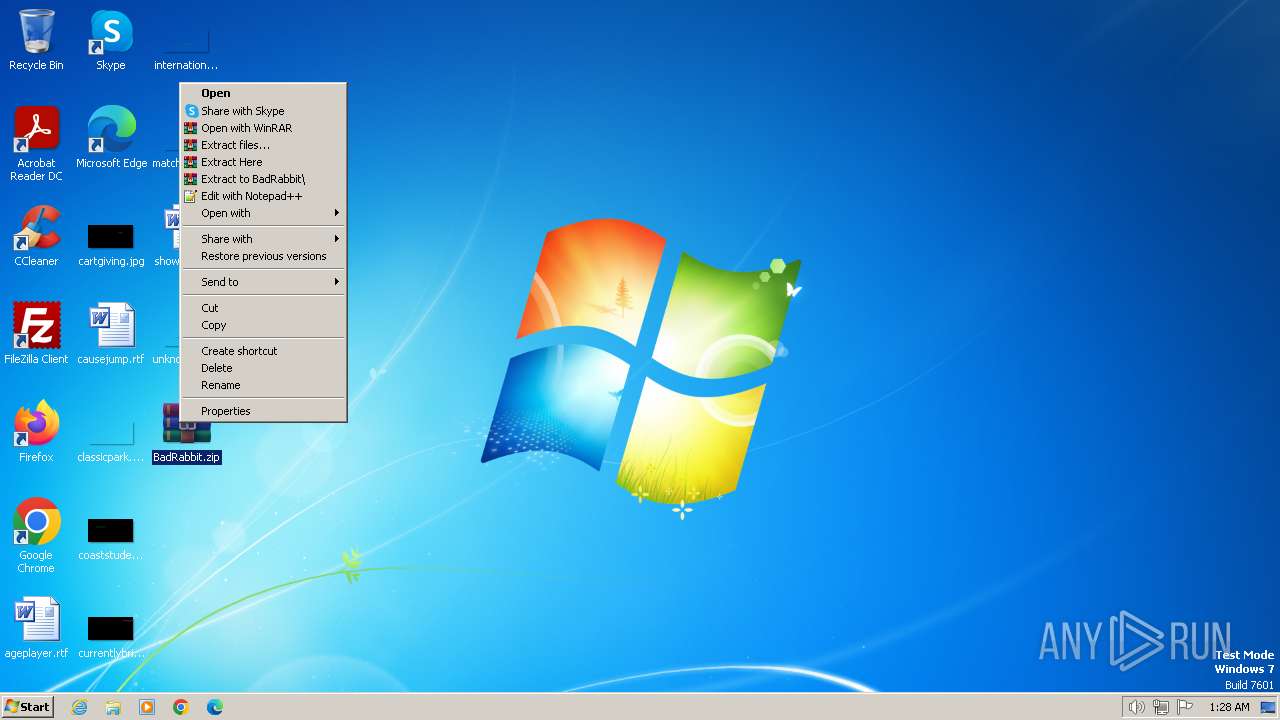Choose Restore previous versions
This screenshot has height=720, width=1280.
coord(263,256)
